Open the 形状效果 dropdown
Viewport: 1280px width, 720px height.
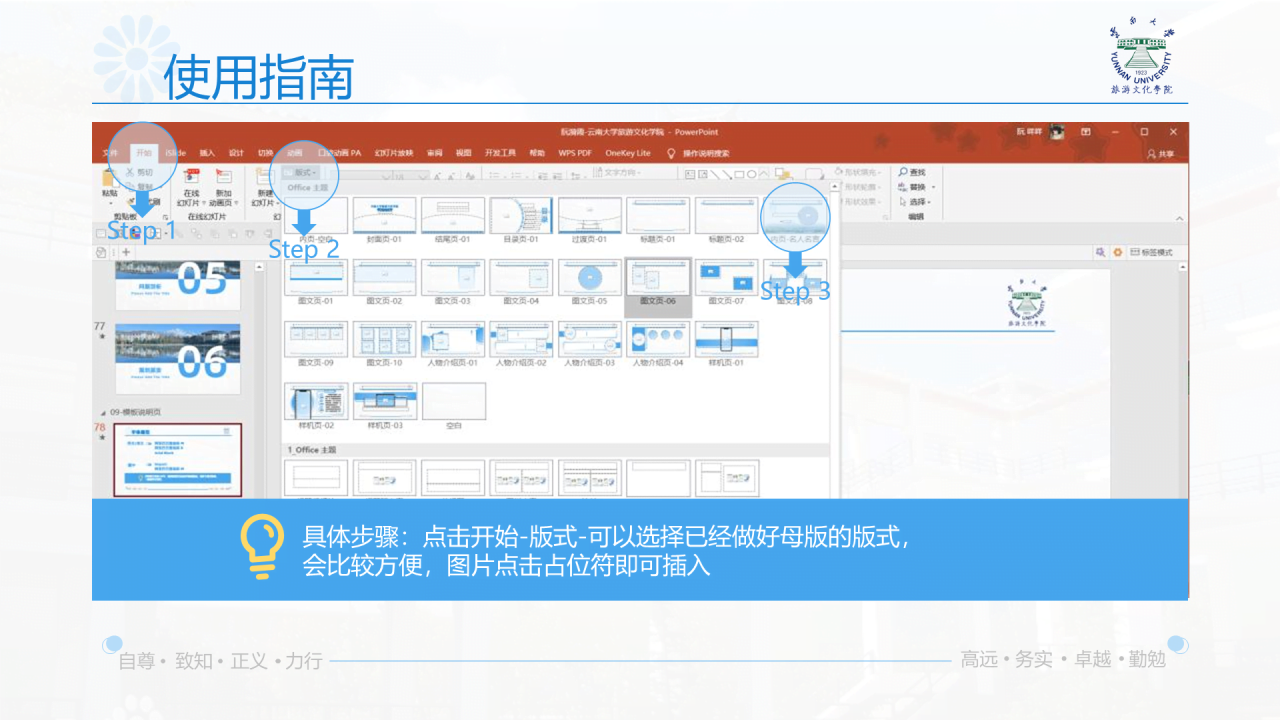click(x=860, y=201)
